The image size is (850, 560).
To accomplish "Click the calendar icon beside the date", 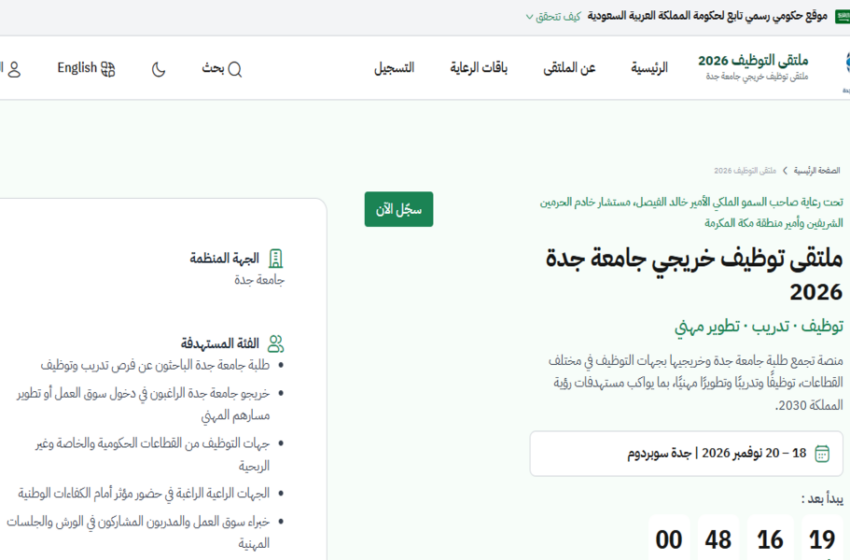I will (x=822, y=454).
